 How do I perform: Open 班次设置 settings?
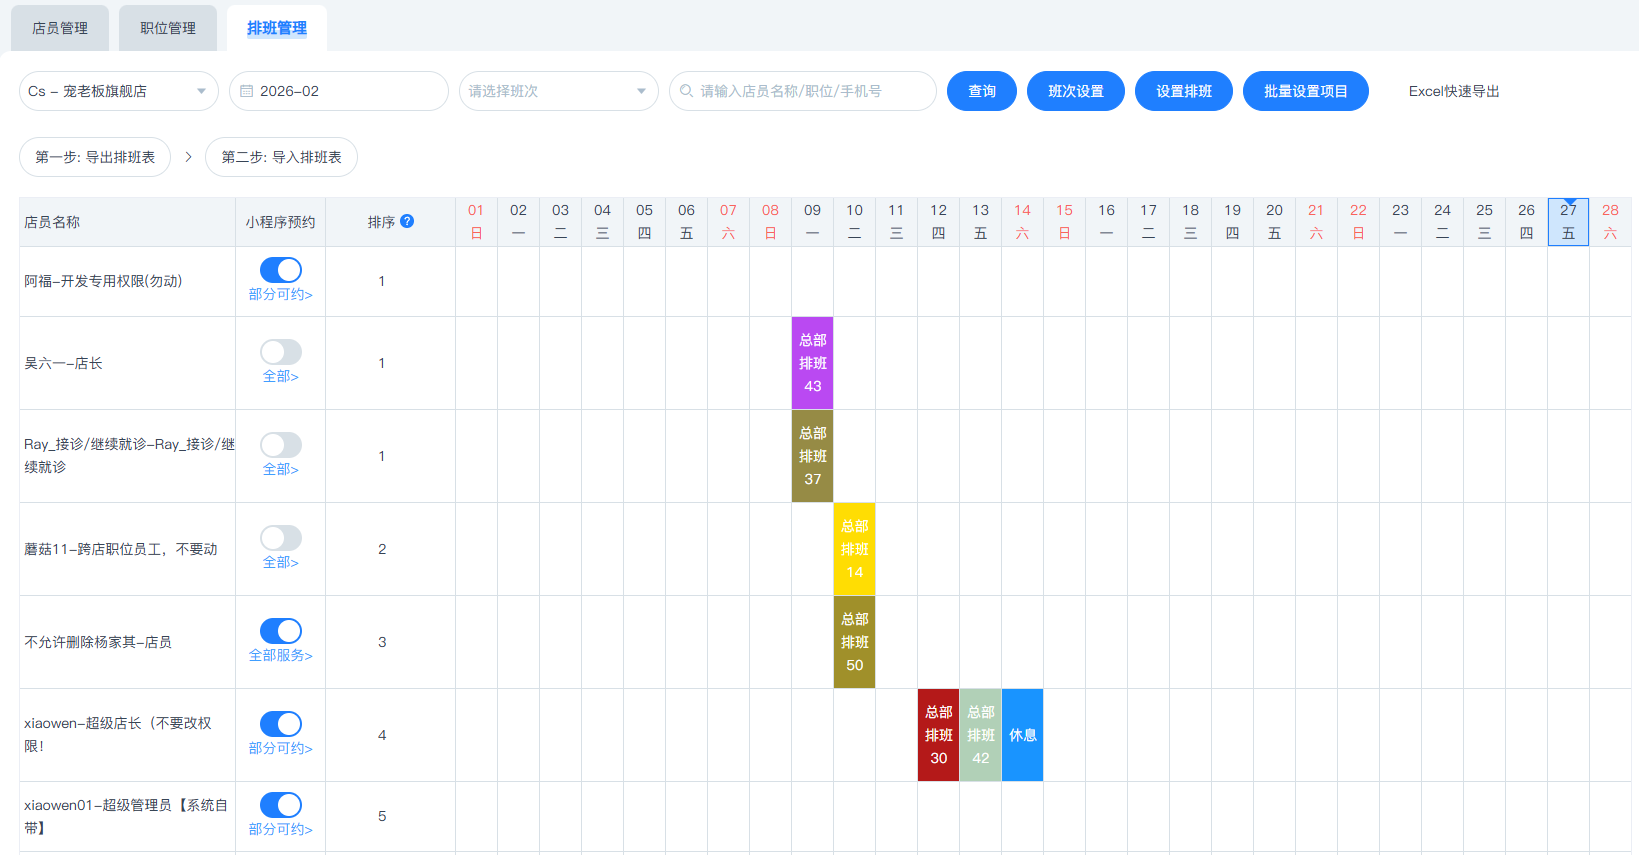tap(1075, 91)
